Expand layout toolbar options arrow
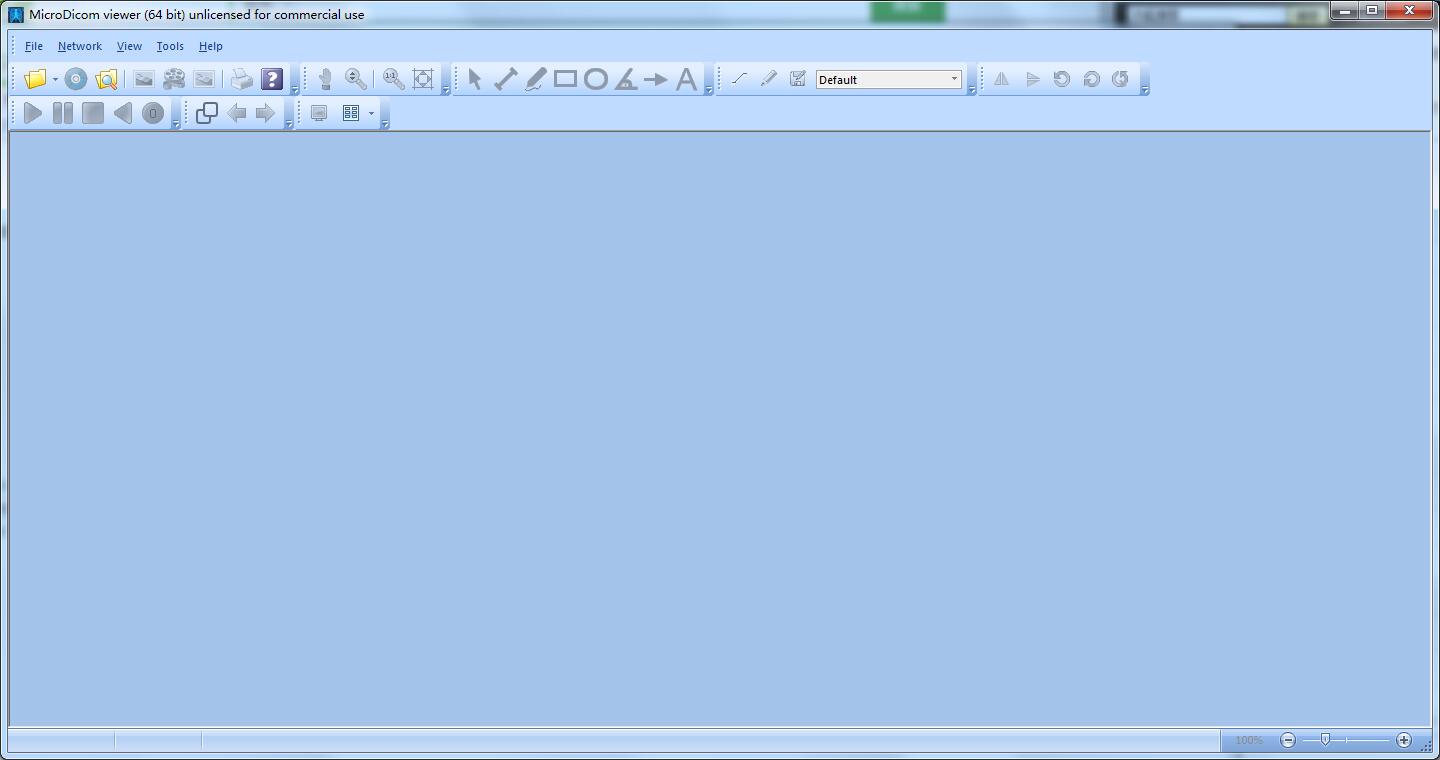Screen dimensions: 1440x760 click(385, 124)
